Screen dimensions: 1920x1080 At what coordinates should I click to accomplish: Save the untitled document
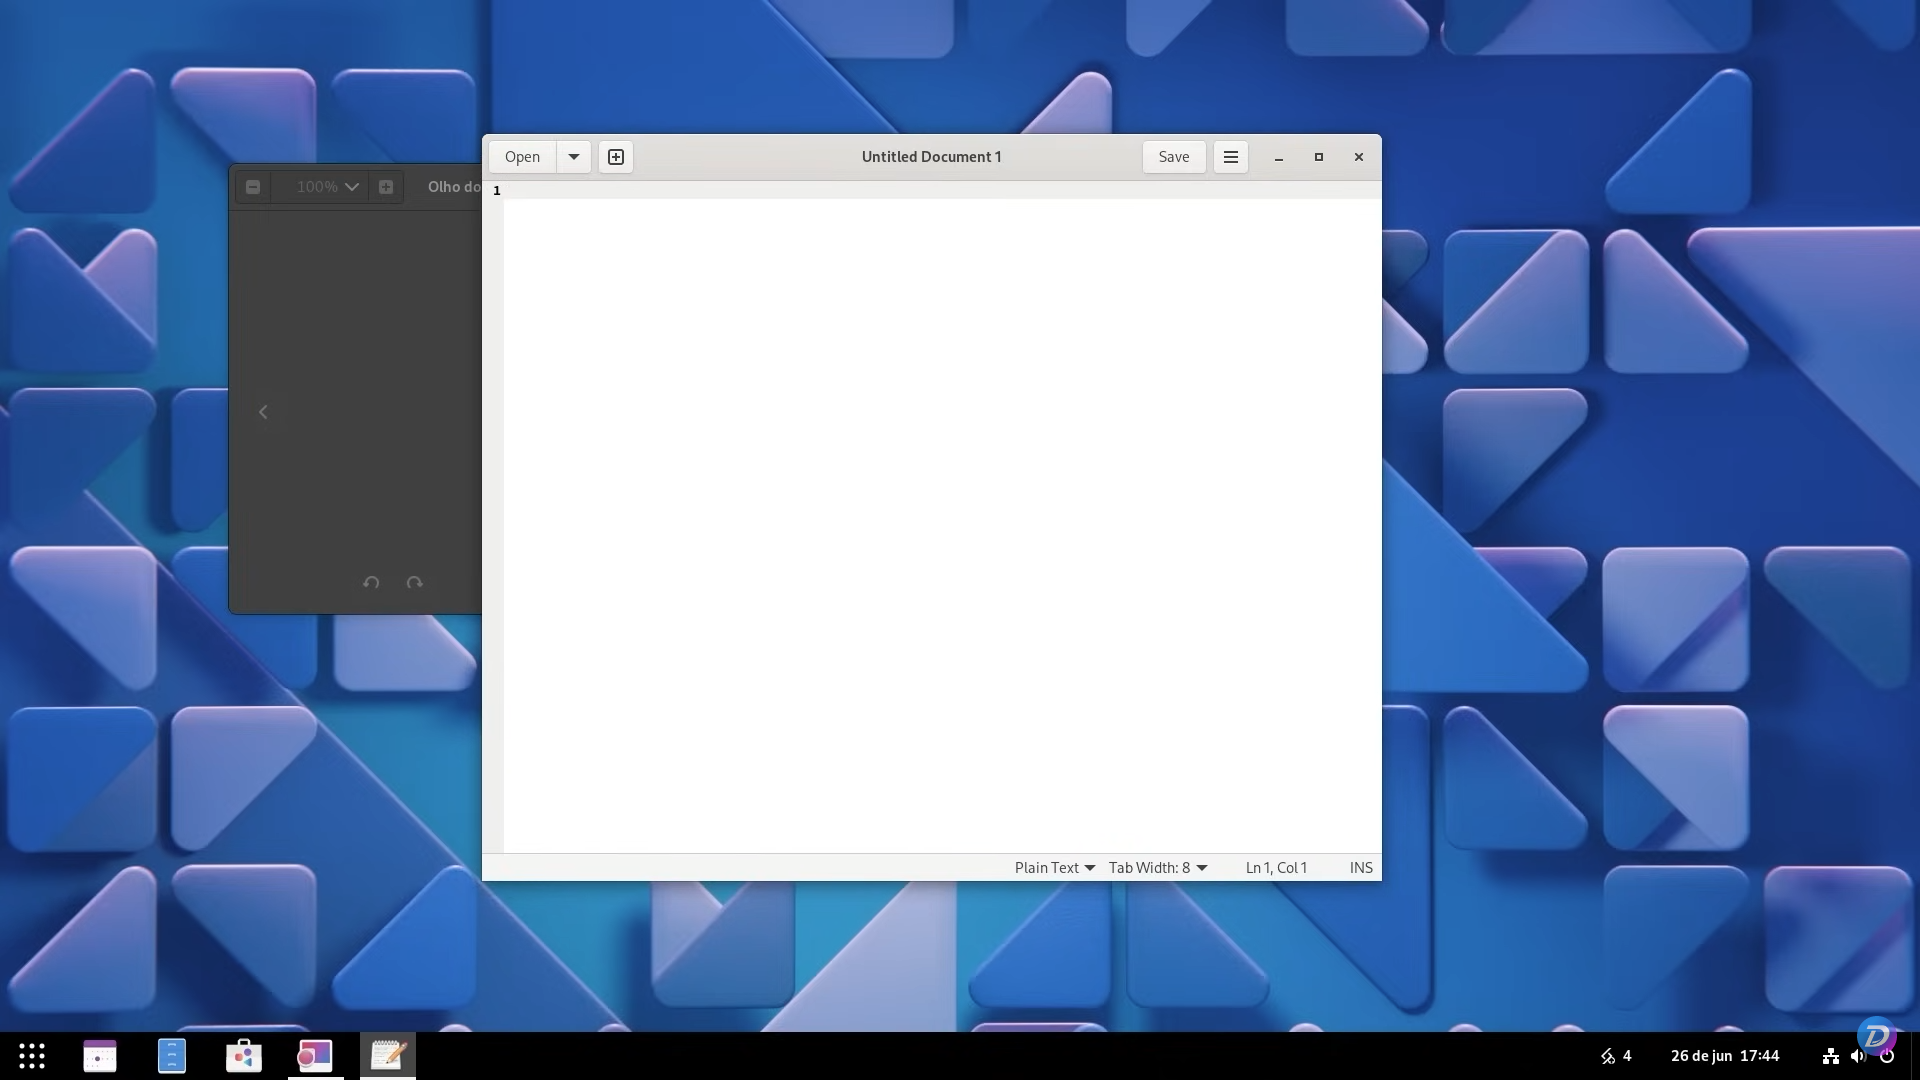[1173, 157]
